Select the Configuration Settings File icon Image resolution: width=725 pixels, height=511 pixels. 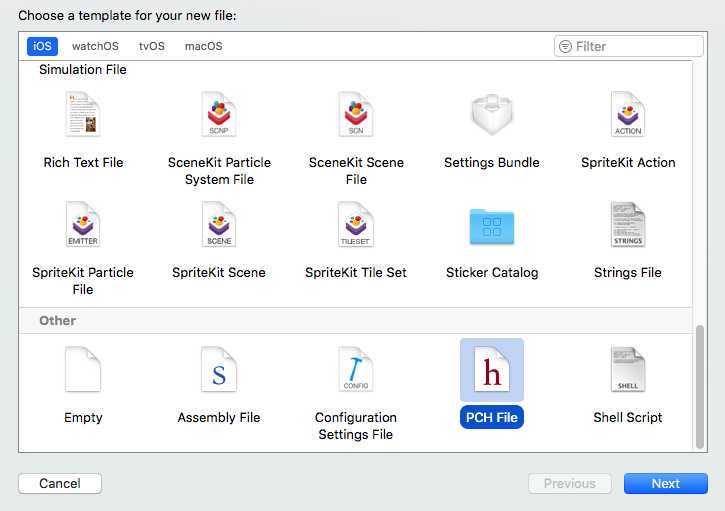click(356, 369)
